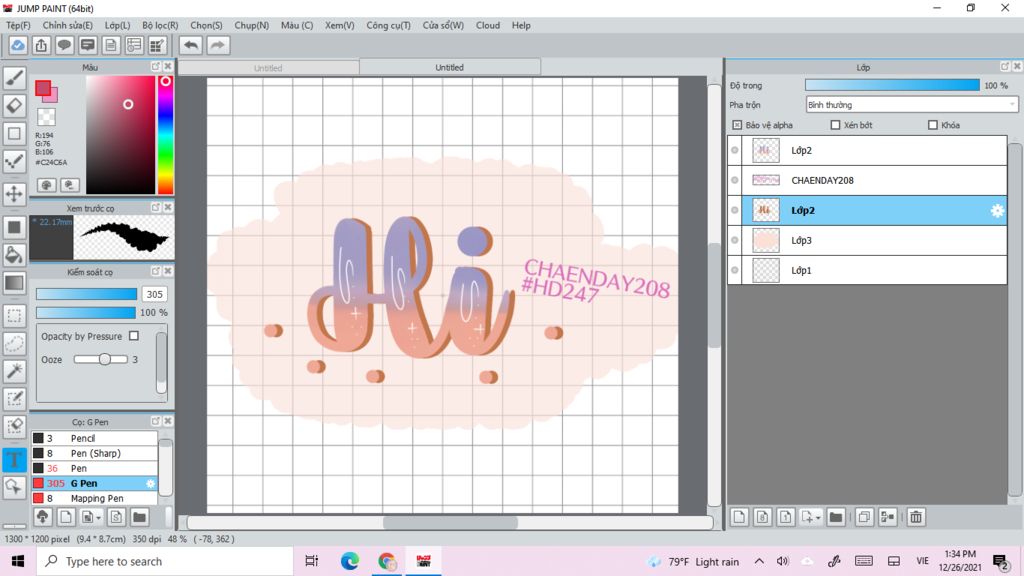Create a new 8-bit layer
This screenshot has width=1024, height=576.
(x=762, y=517)
